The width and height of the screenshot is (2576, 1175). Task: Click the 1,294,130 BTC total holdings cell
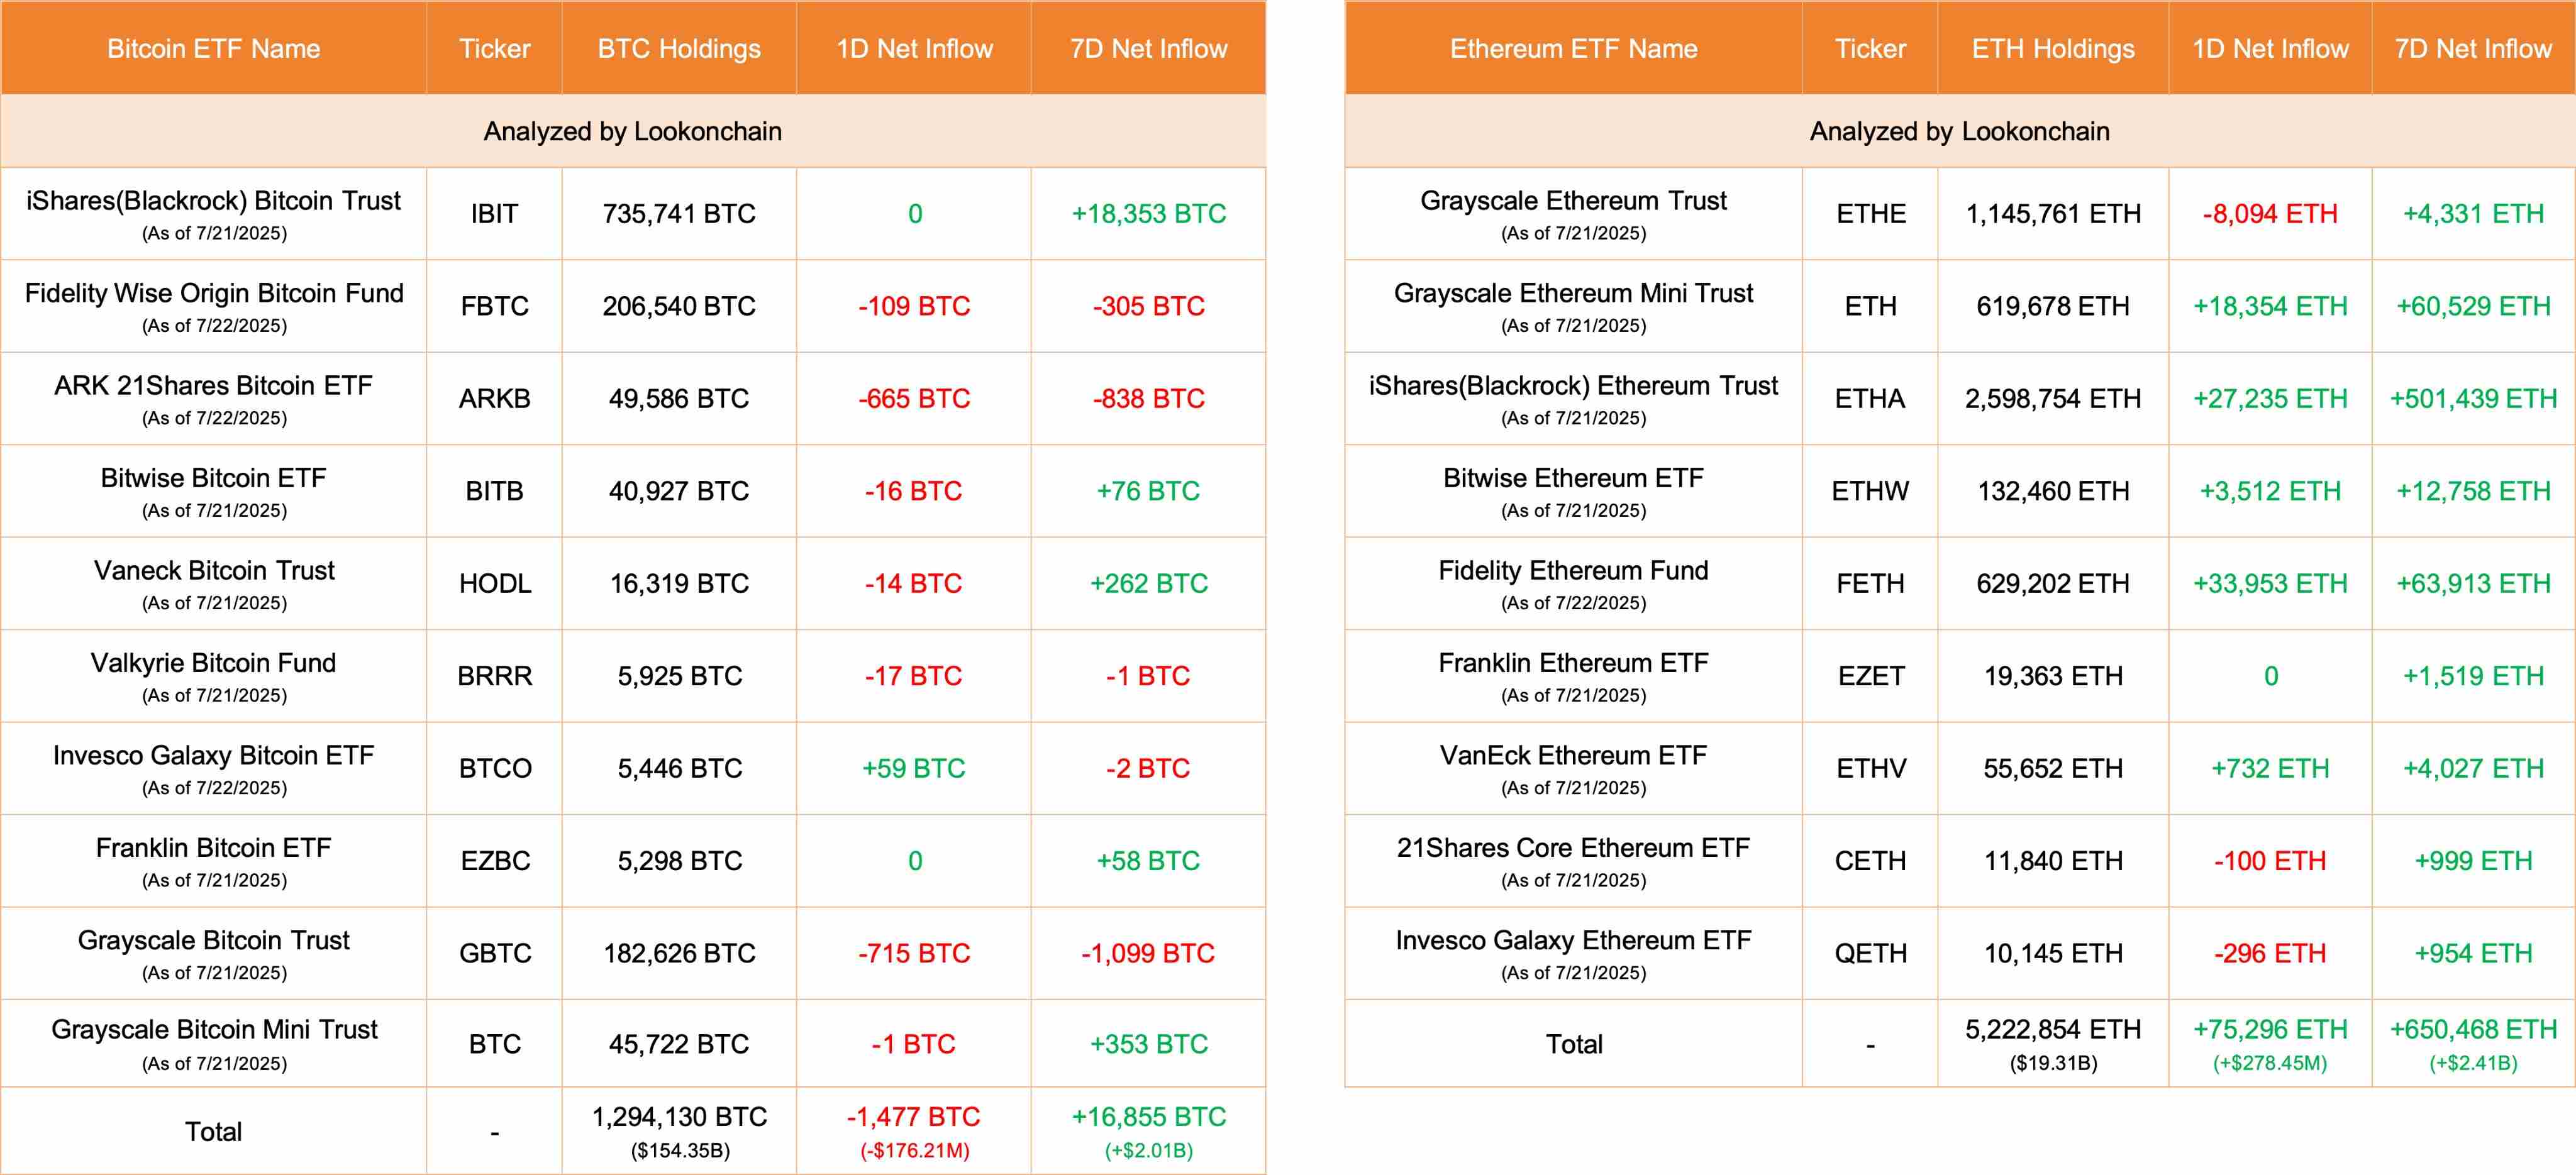tap(679, 1130)
